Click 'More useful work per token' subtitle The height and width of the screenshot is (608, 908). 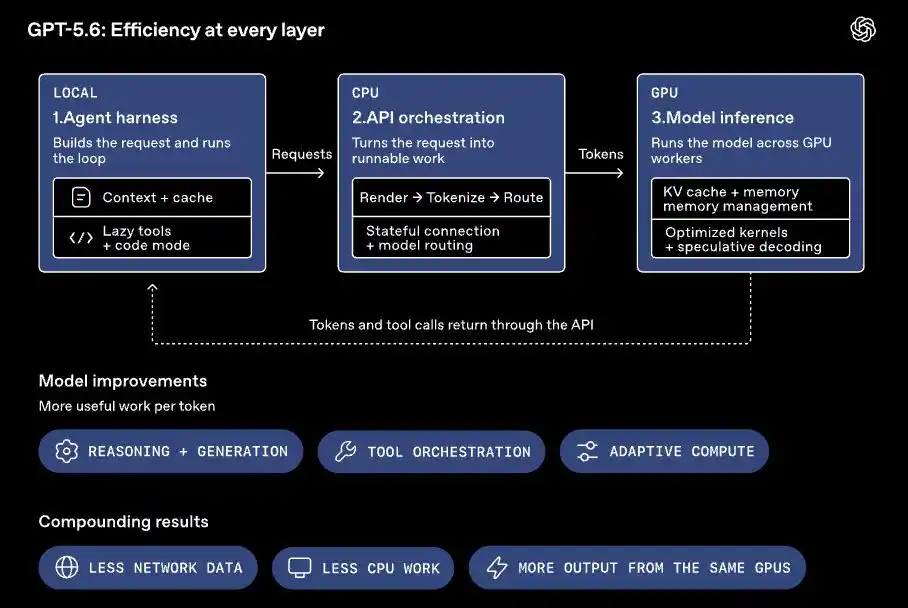click(127, 406)
